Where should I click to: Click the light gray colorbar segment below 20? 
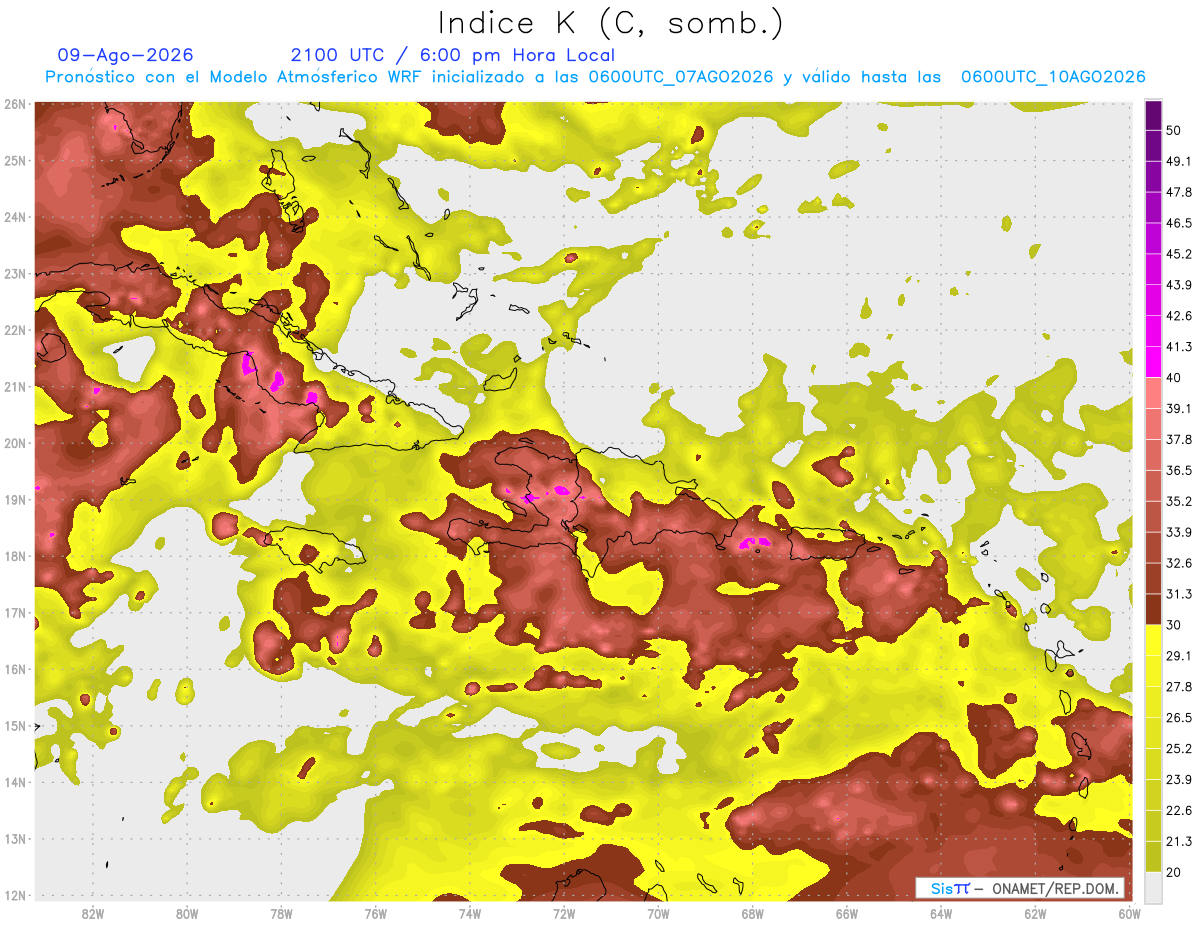(x=1153, y=886)
